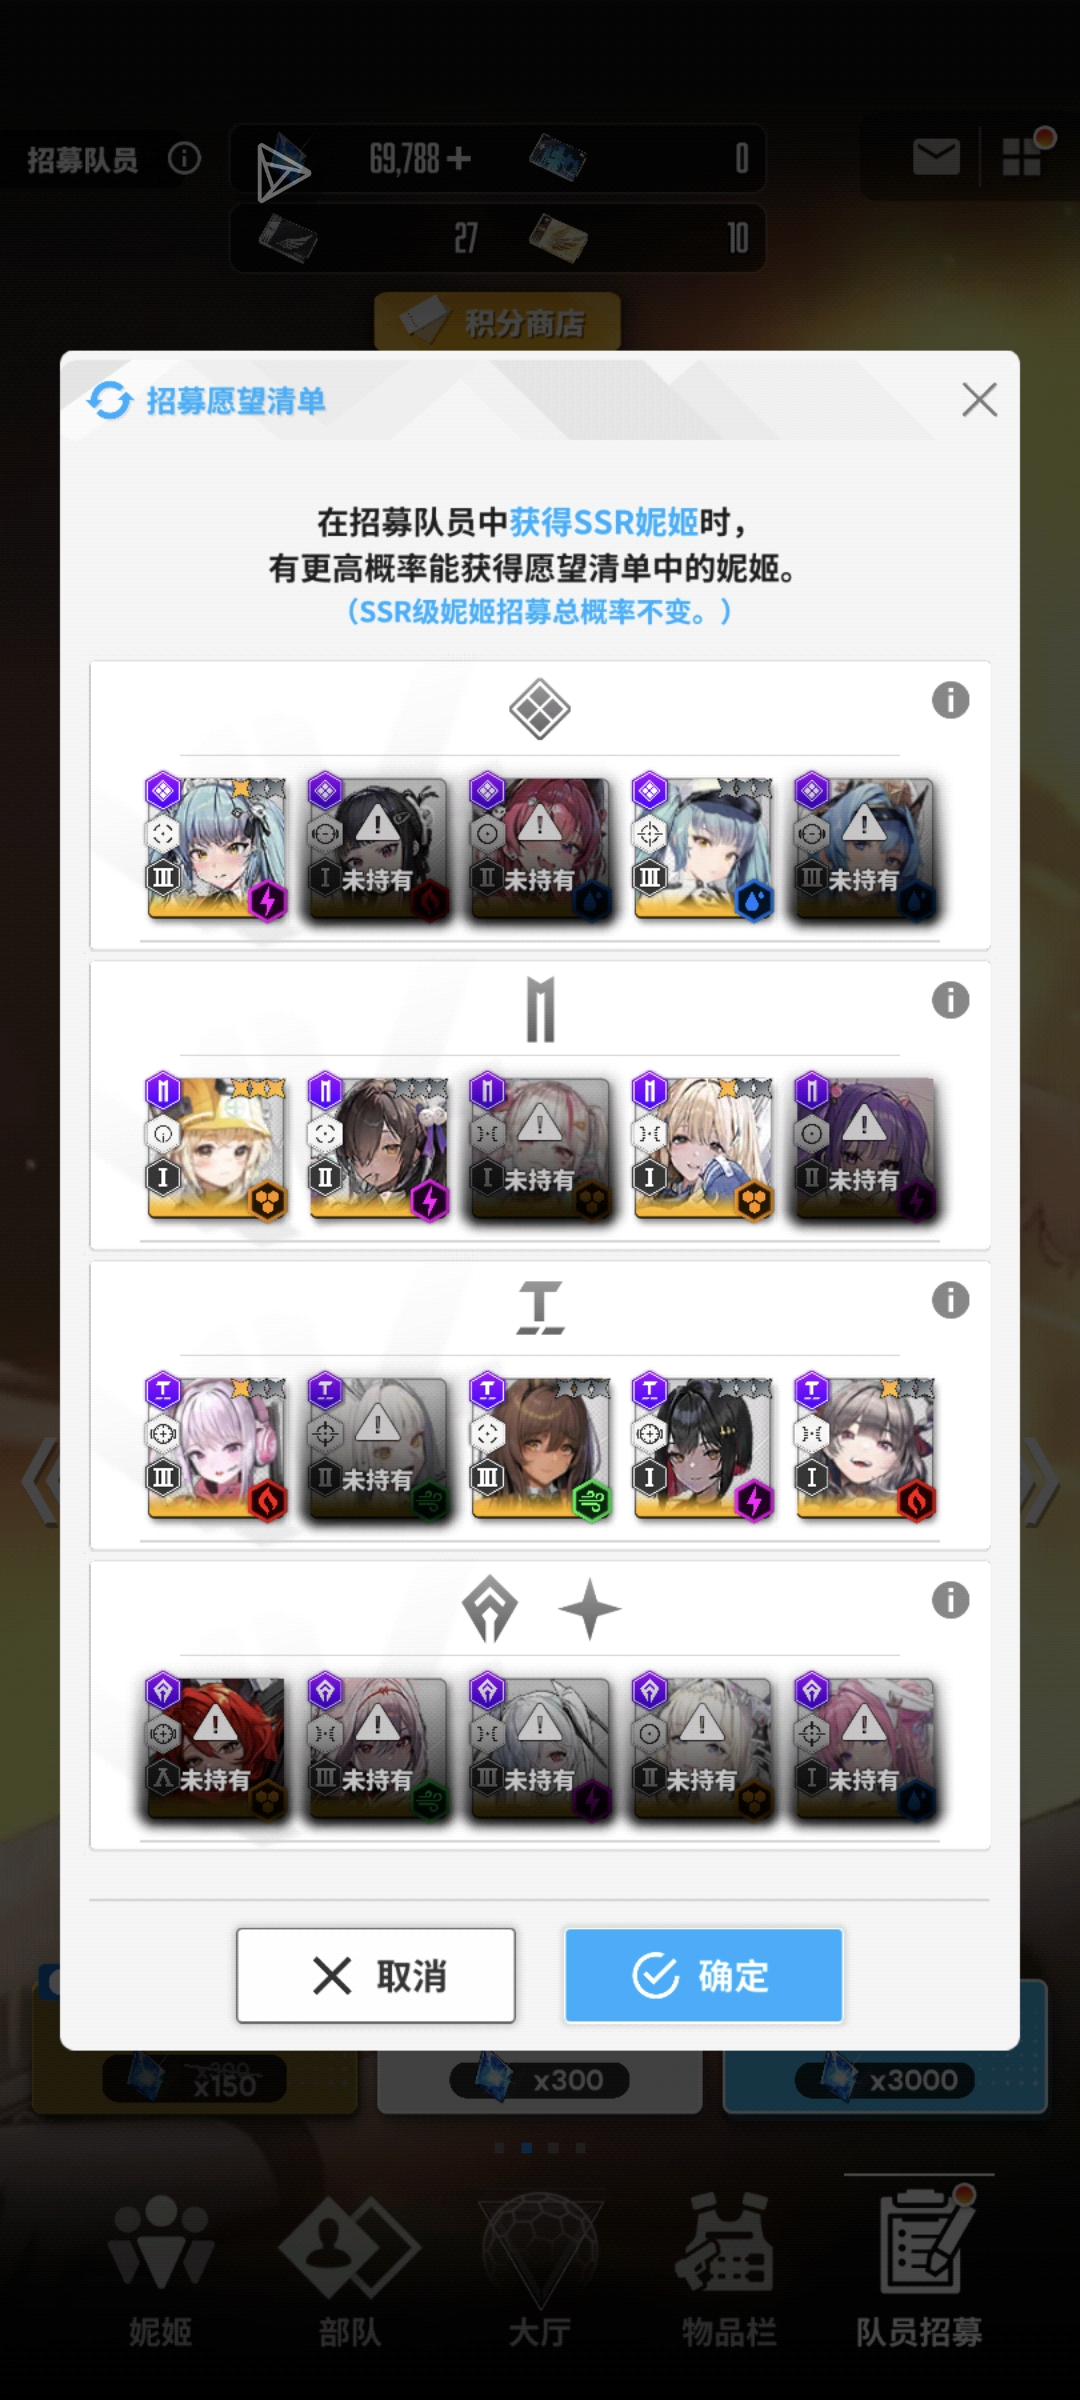This screenshot has width=1080, height=2400.
Task: Select the unowned red-haired Pilgrim Nikke
Action: (217, 1748)
